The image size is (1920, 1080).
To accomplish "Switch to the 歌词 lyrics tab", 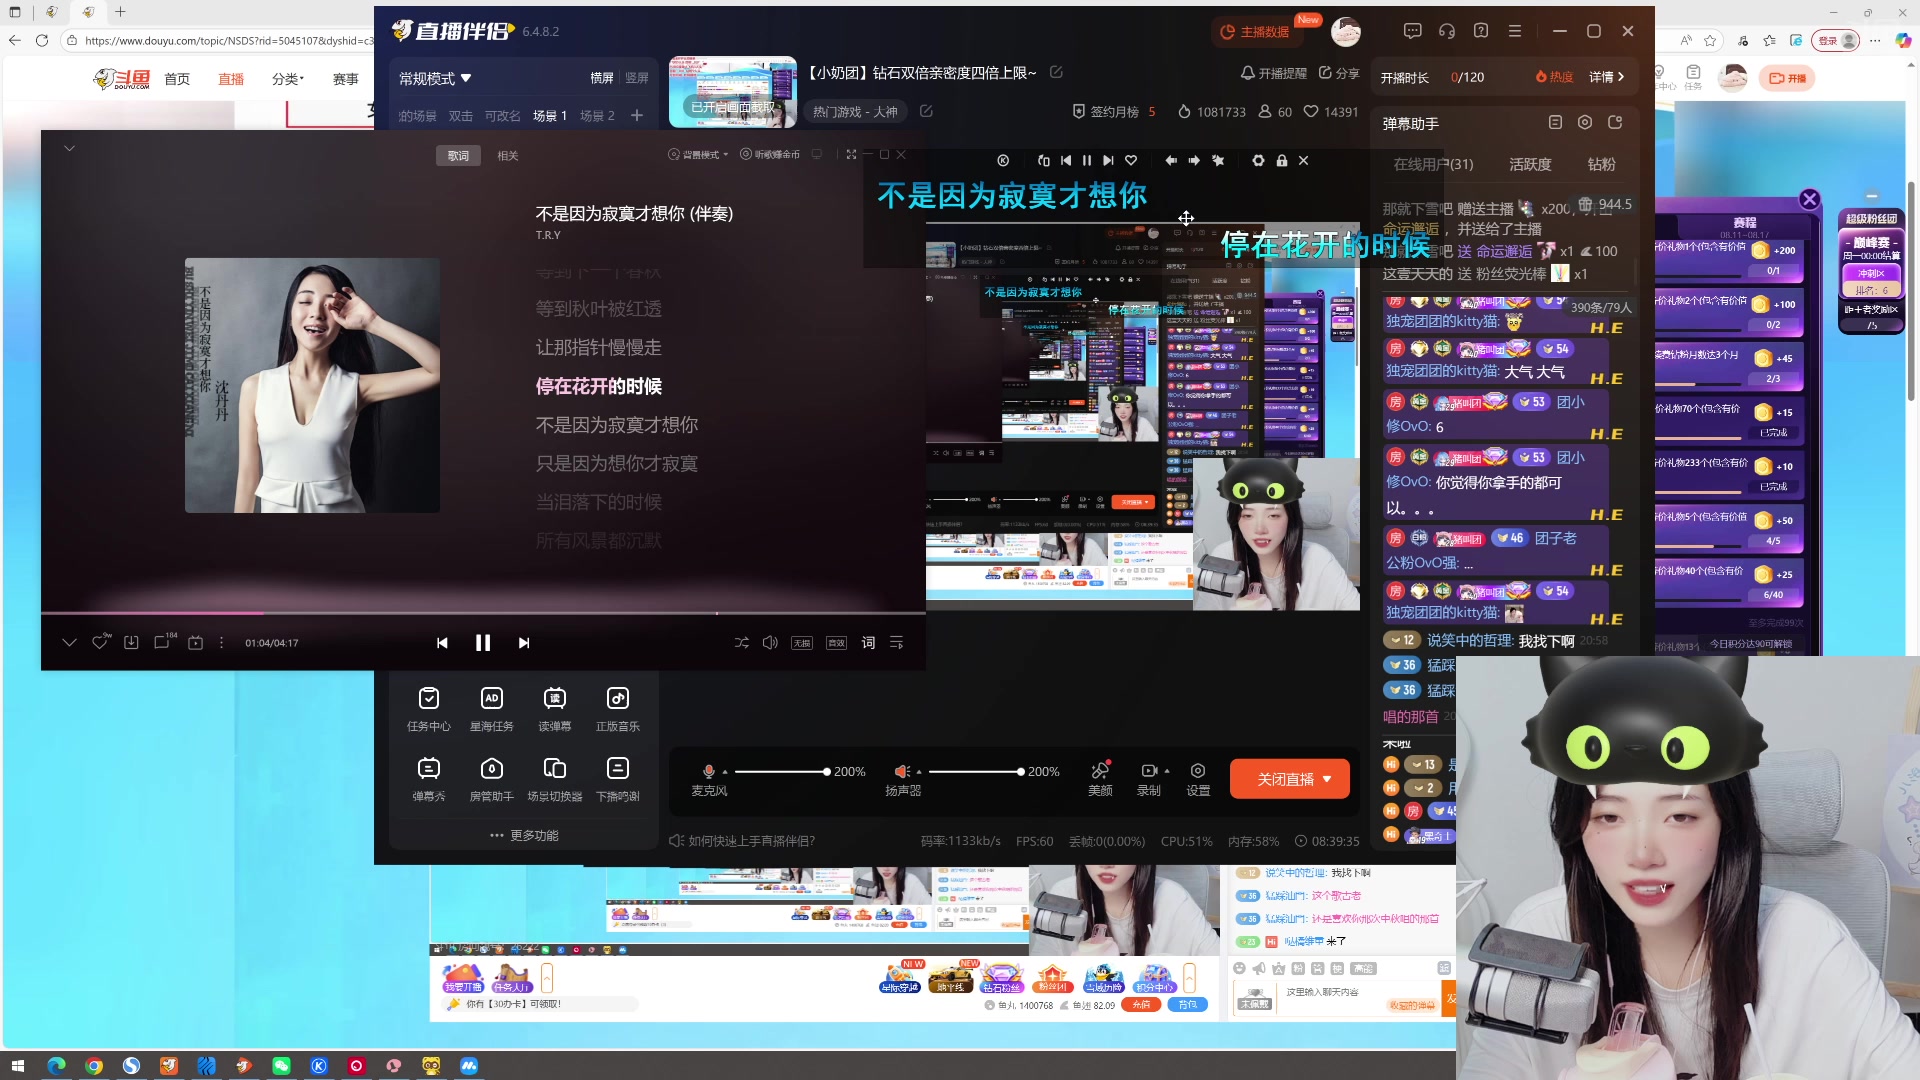I will 458,155.
